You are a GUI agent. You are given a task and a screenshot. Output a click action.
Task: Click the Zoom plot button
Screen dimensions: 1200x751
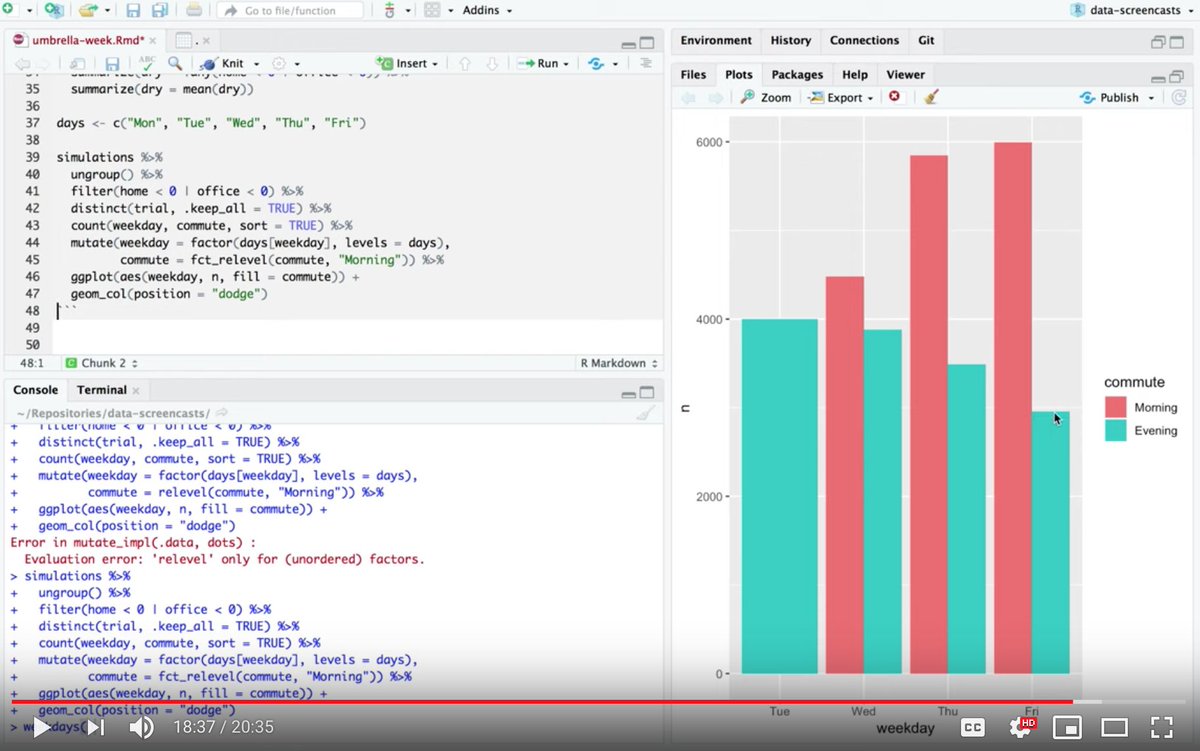[766, 97]
